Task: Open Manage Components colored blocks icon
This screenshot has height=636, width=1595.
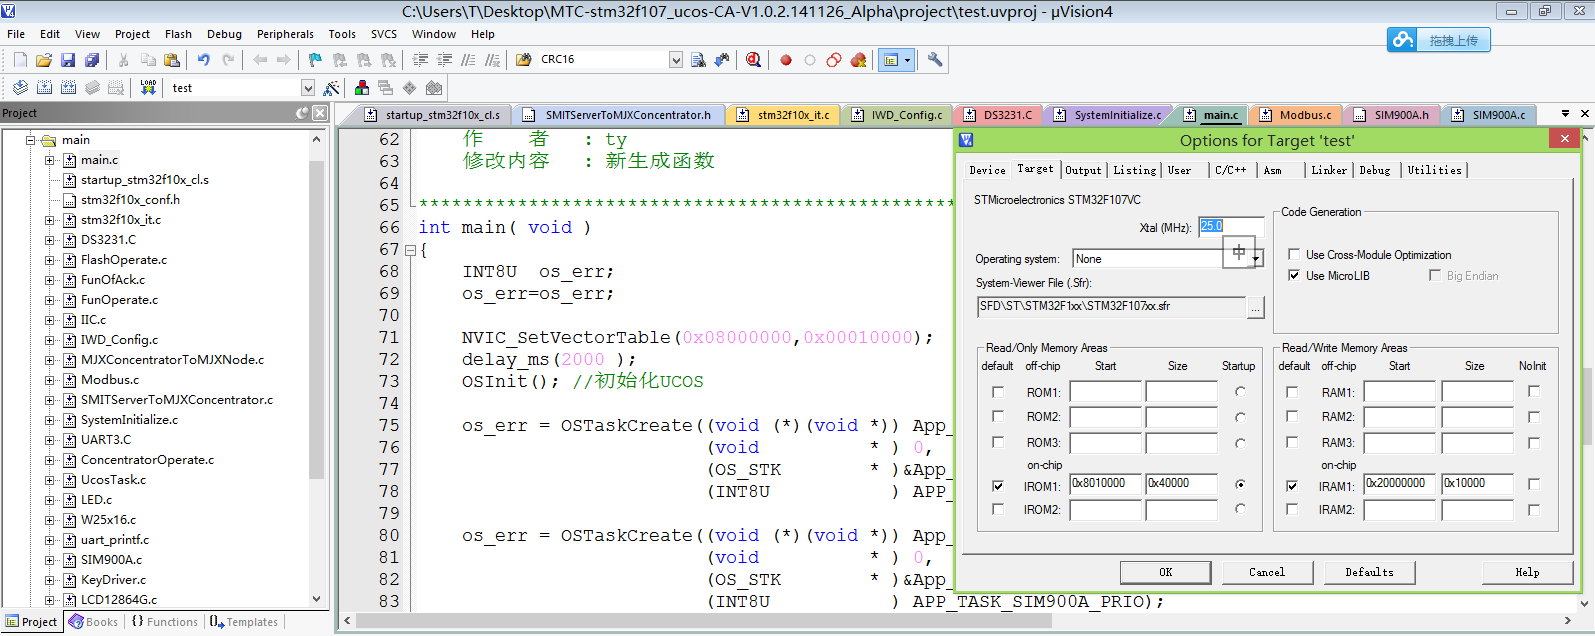Action: (x=362, y=88)
